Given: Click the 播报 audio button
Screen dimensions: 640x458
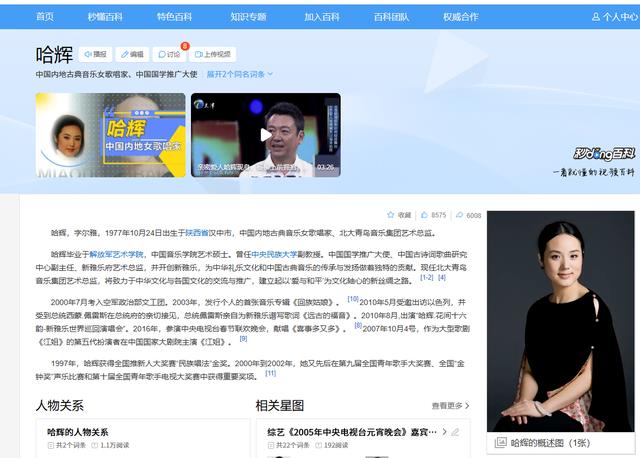Looking at the screenshot, I should pyautogui.click(x=96, y=54).
